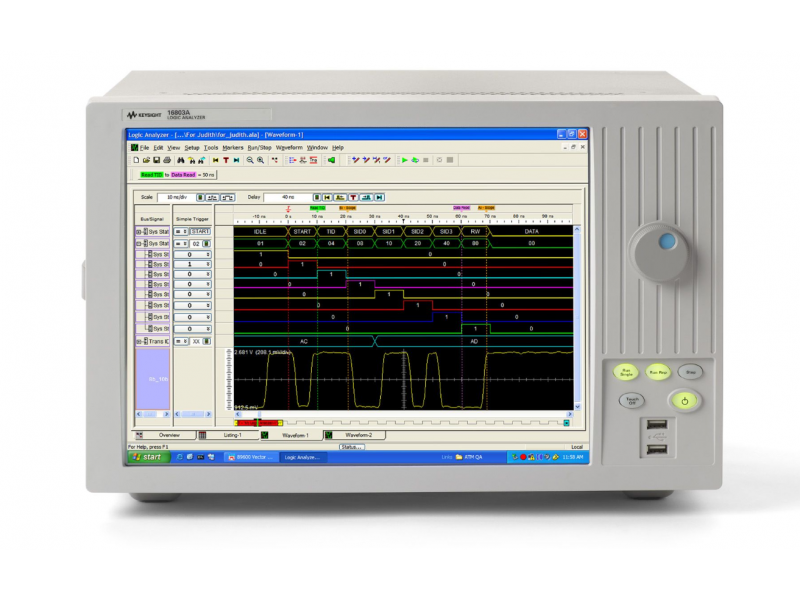This screenshot has height=600, width=800.
Task: Click the binoculars Find icon
Action: pyautogui.click(x=181, y=159)
